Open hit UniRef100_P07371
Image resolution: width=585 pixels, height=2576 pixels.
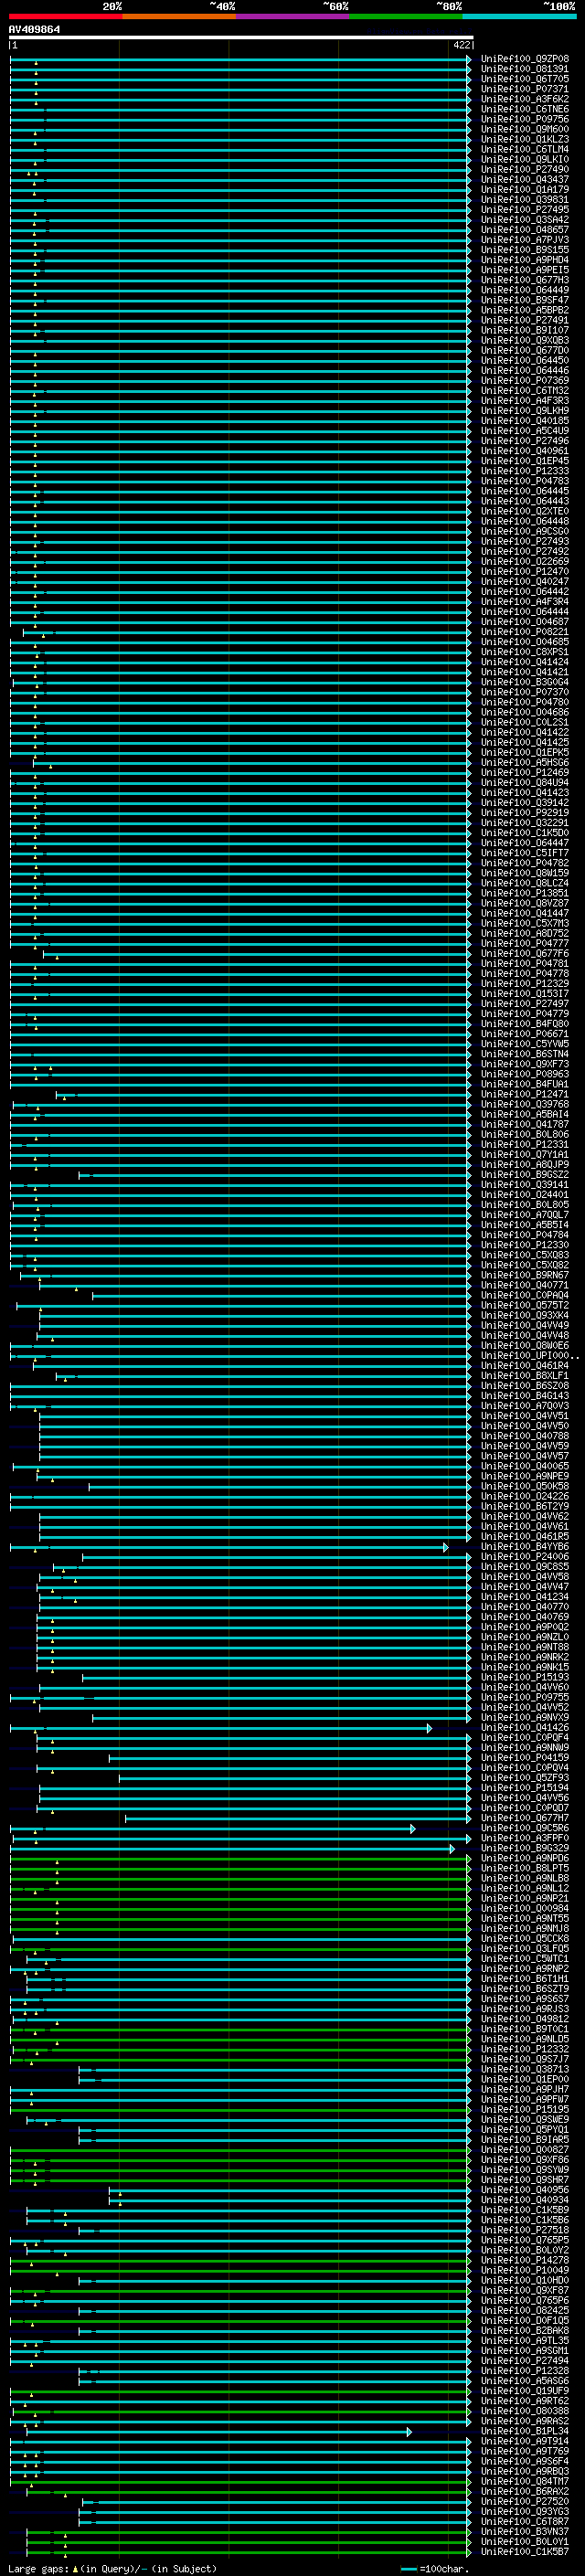525,89
